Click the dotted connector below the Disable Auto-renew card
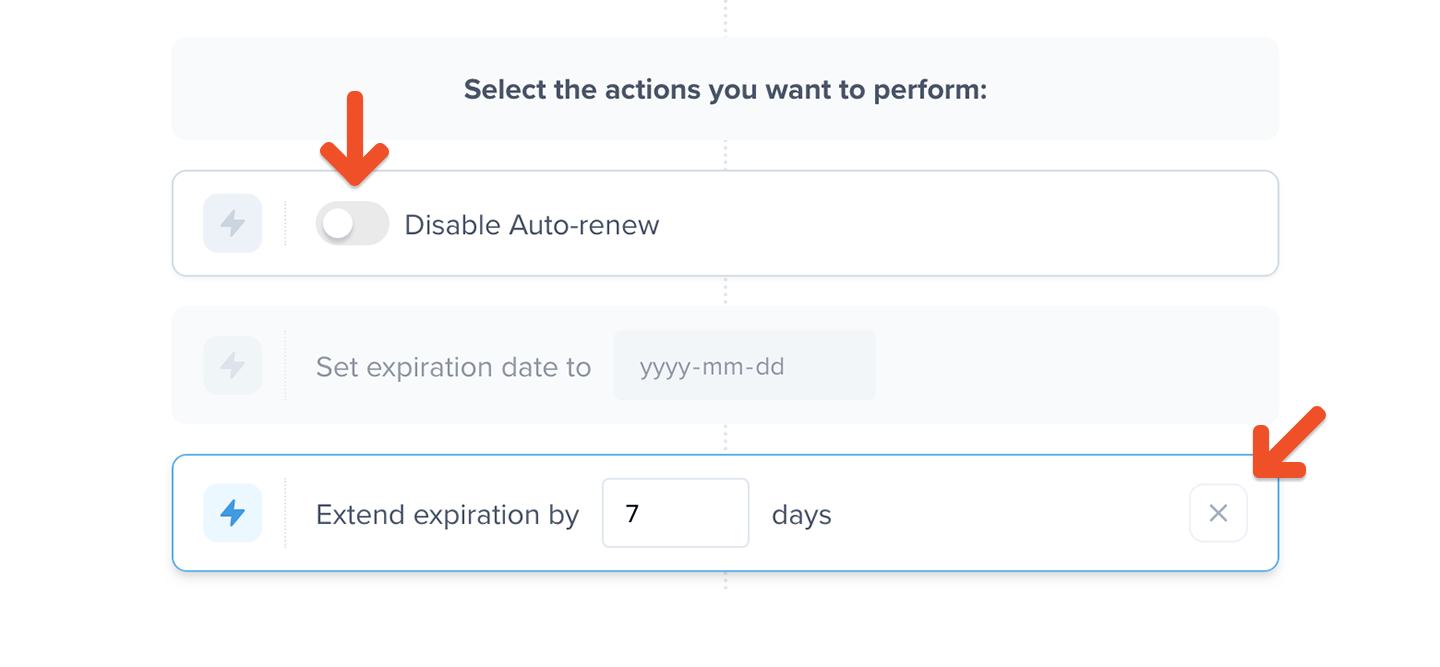 tap(725, 290)
